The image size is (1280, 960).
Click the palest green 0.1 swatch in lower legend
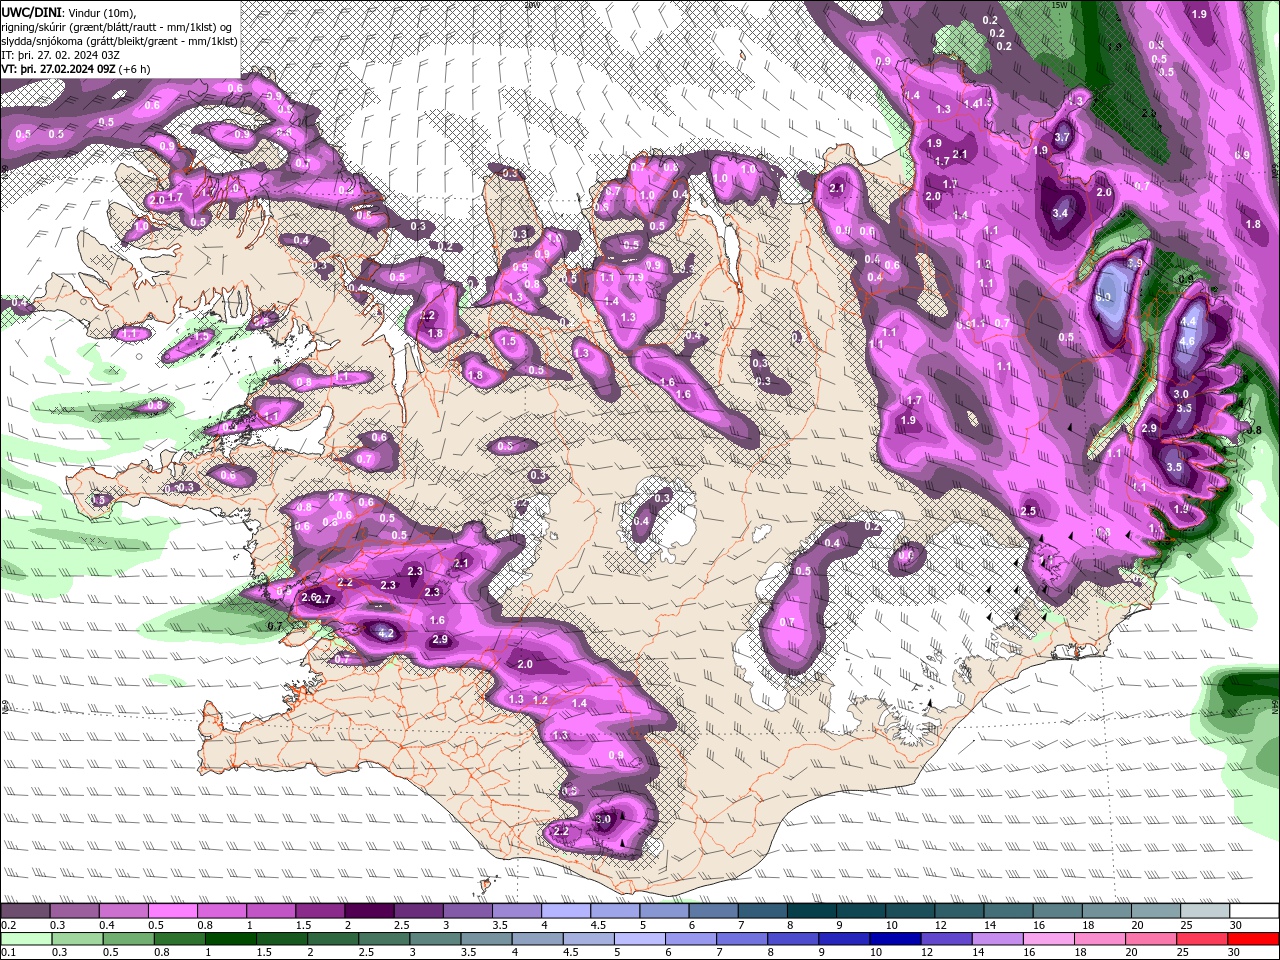26,938
